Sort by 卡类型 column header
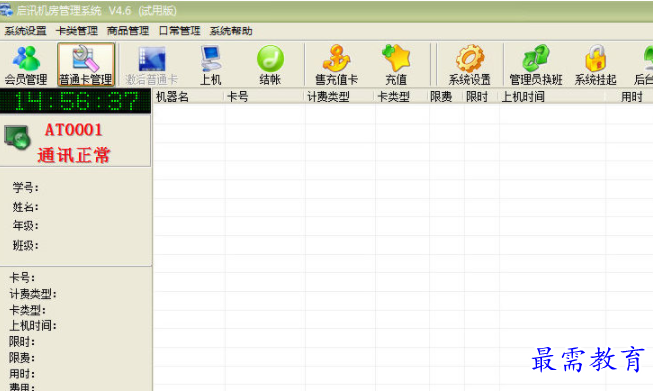653x391 pixels. (402, 97)
